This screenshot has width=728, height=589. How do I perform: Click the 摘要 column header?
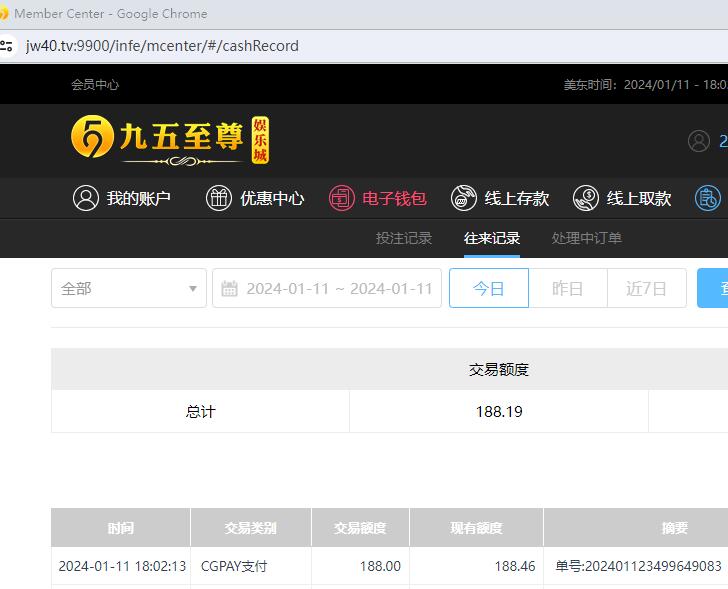click(675, 528)
